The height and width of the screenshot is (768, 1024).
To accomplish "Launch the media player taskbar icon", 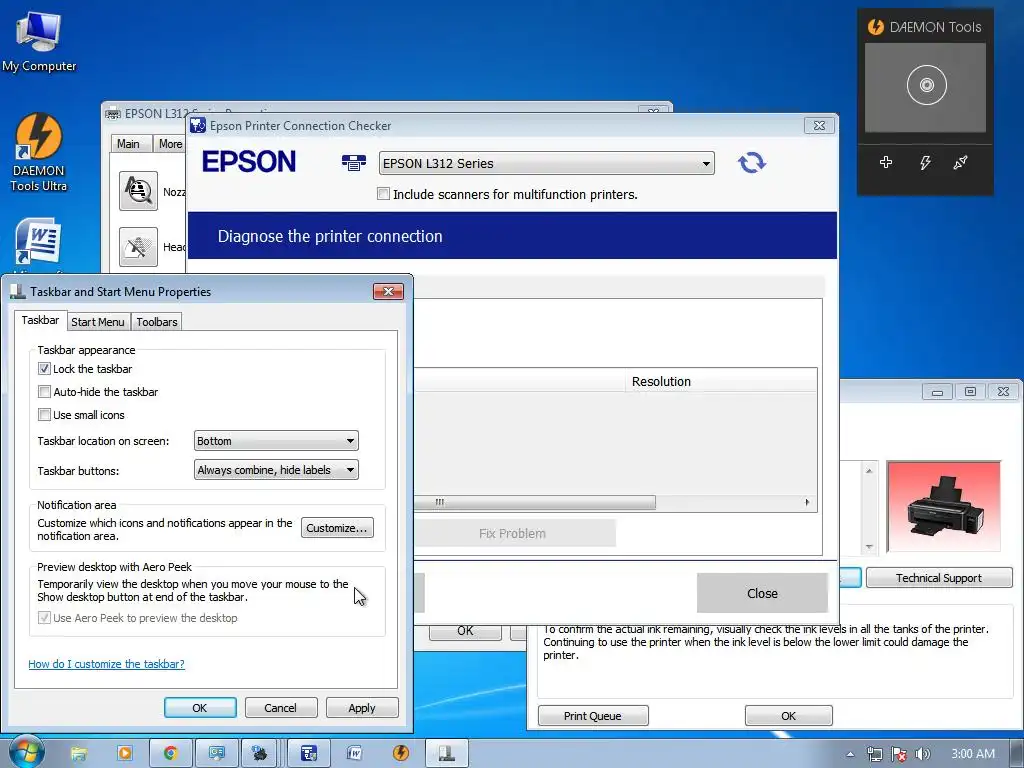I will [x=124, y=754].
